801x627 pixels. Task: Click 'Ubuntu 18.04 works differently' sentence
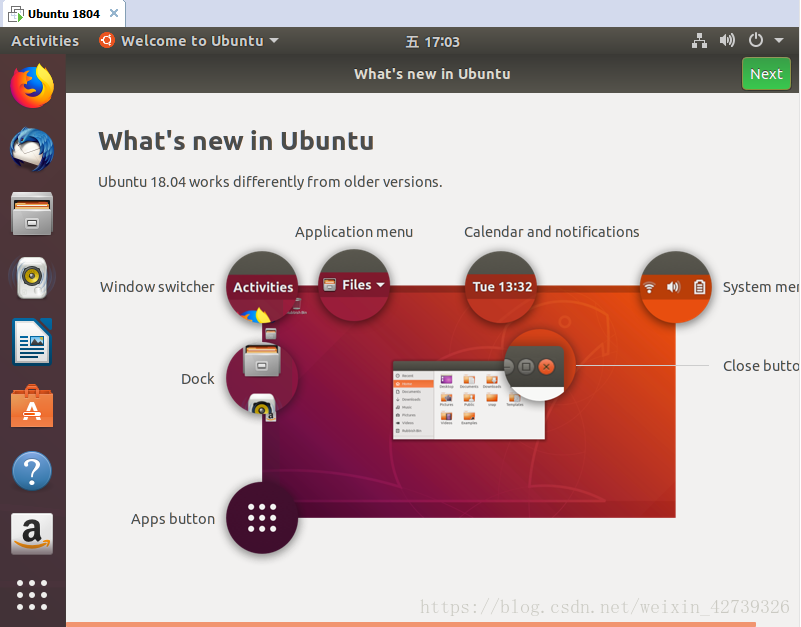coord(270,182)
